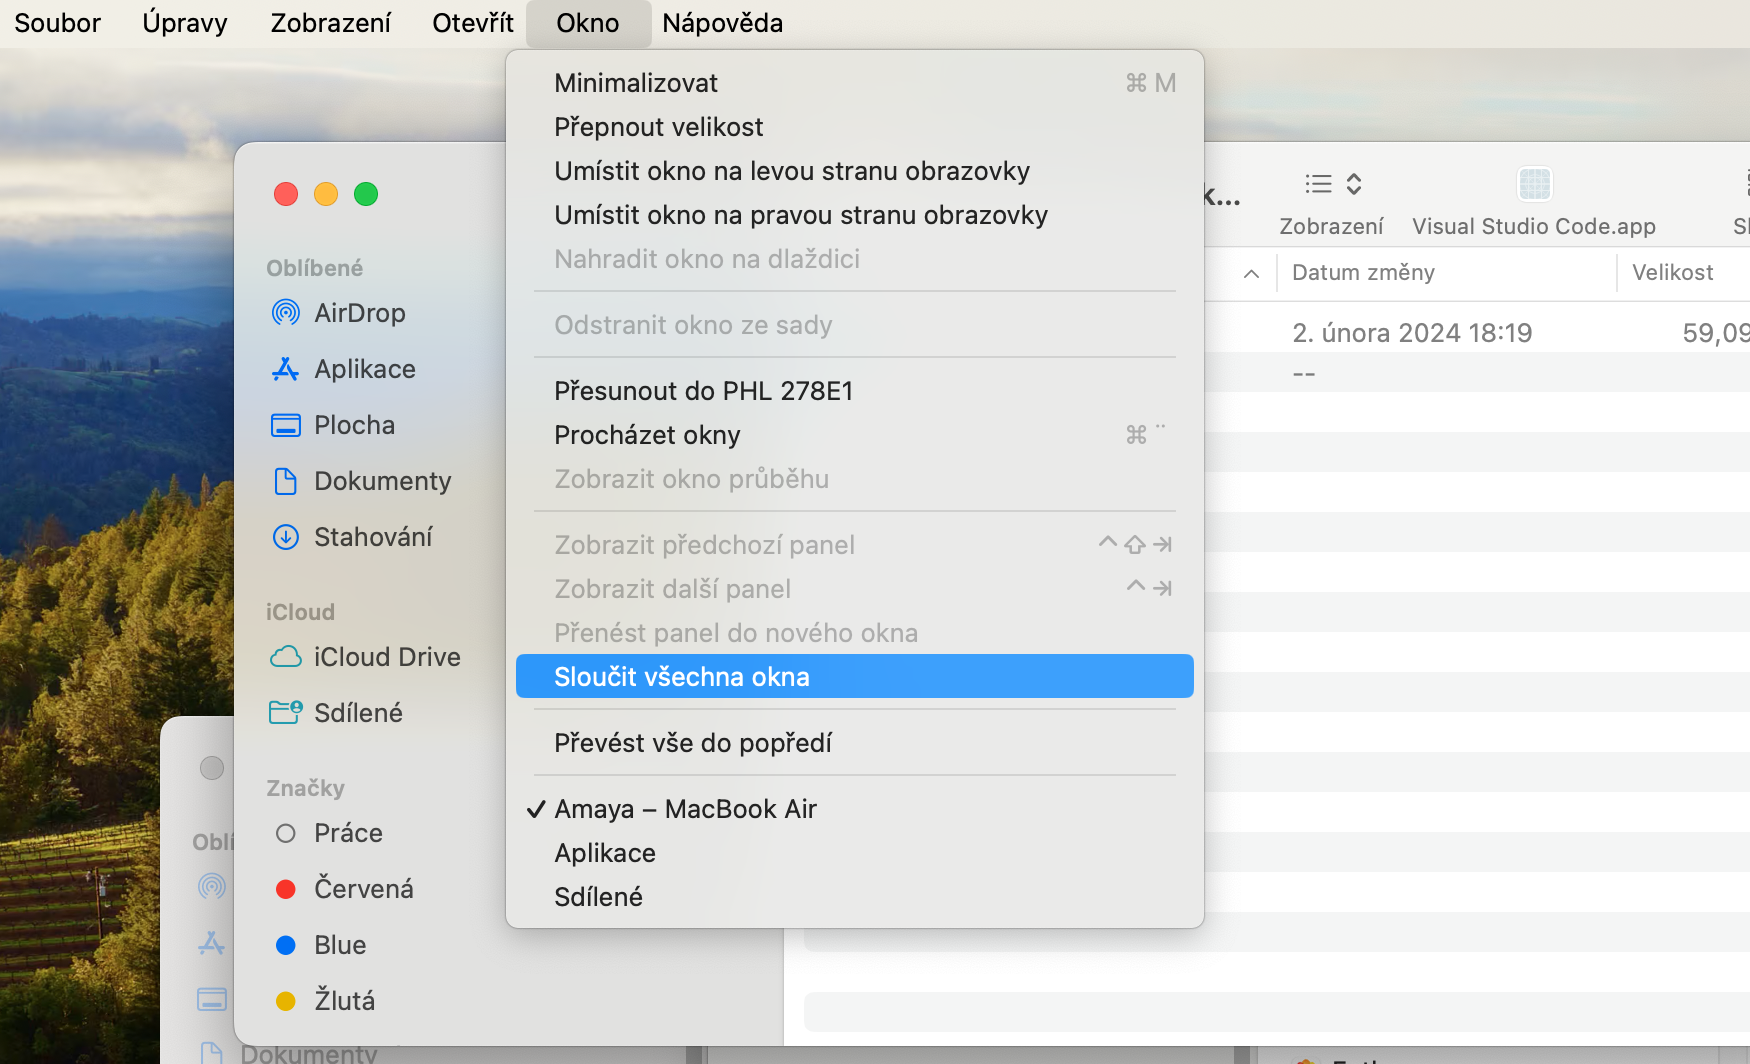The image size is (1750, 1064).
Task: Select Umístit okno na pravou stranu obrazovky
Action: [855, 215]
